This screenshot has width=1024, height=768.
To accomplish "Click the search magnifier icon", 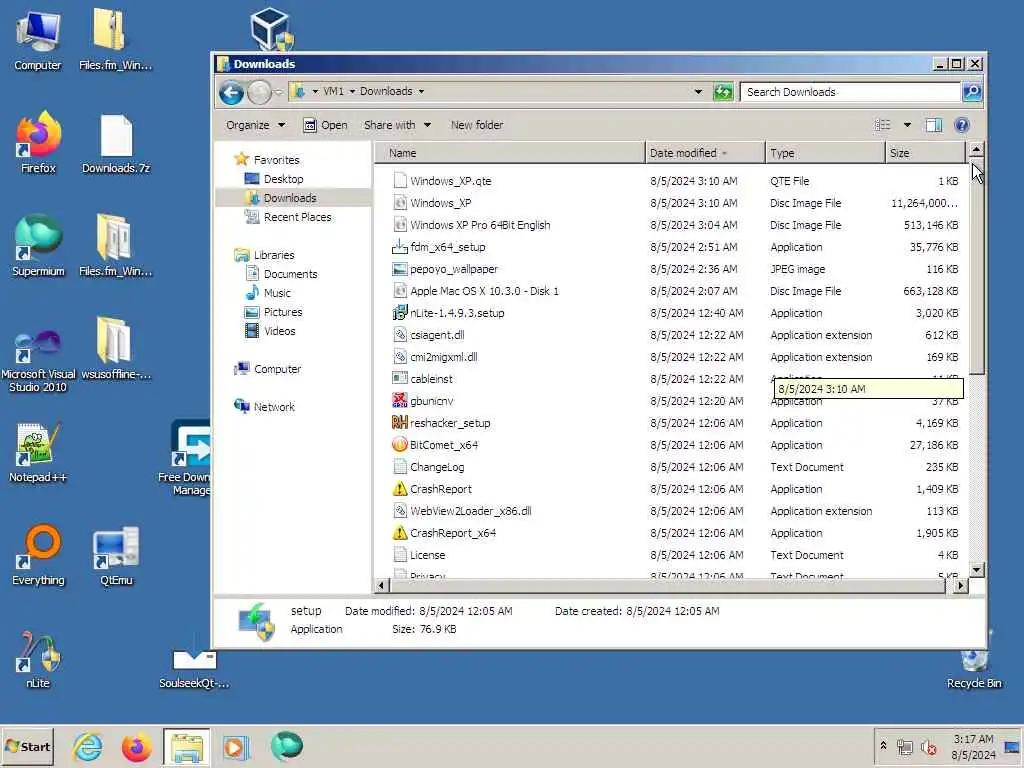I will click(x=972, y=91).
